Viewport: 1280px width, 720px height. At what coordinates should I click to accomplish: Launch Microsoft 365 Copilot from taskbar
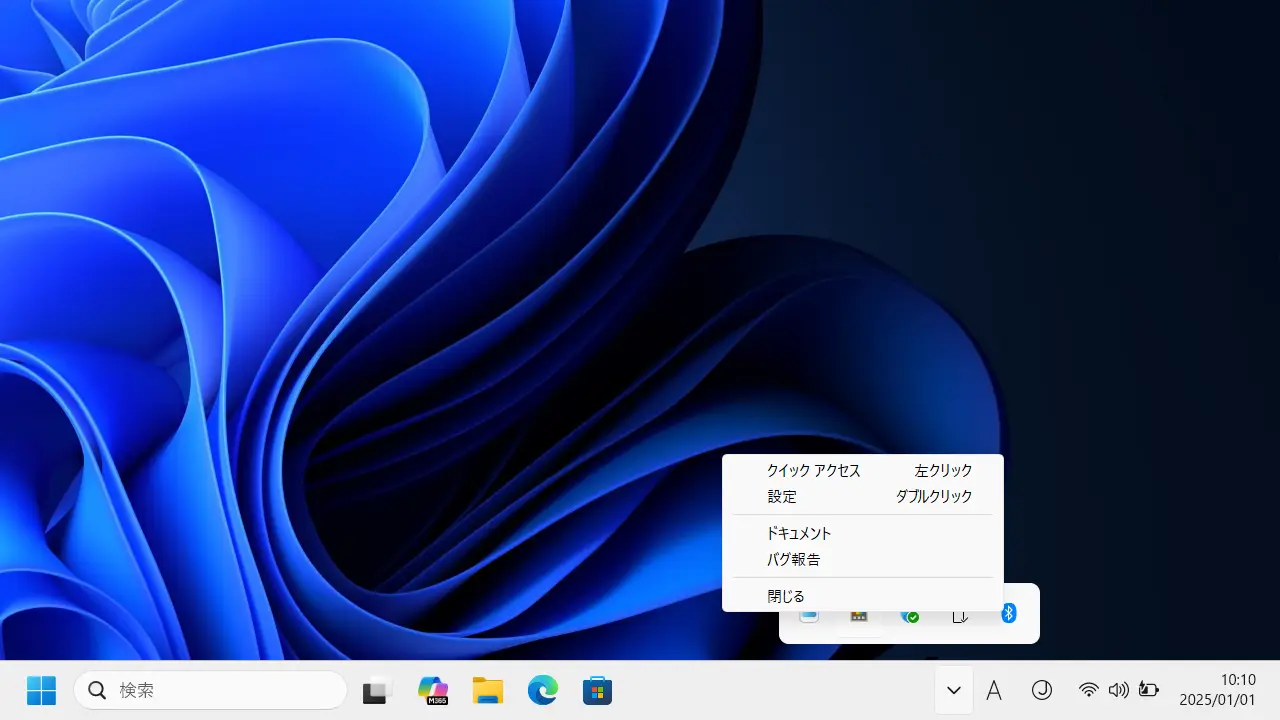[433, 690]
